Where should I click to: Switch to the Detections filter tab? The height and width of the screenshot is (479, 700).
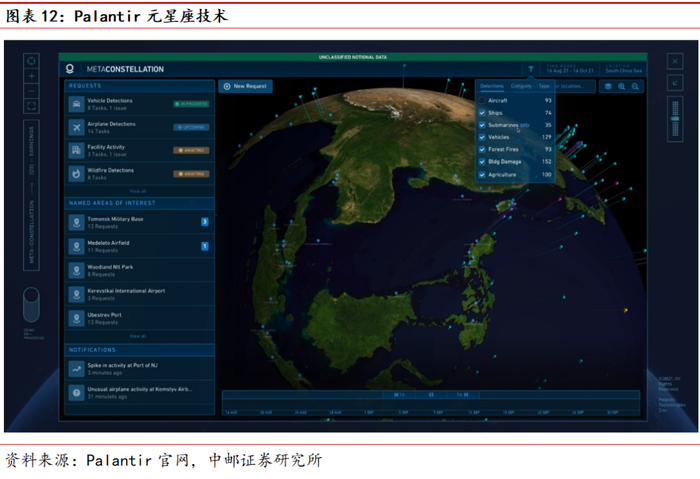492,86
